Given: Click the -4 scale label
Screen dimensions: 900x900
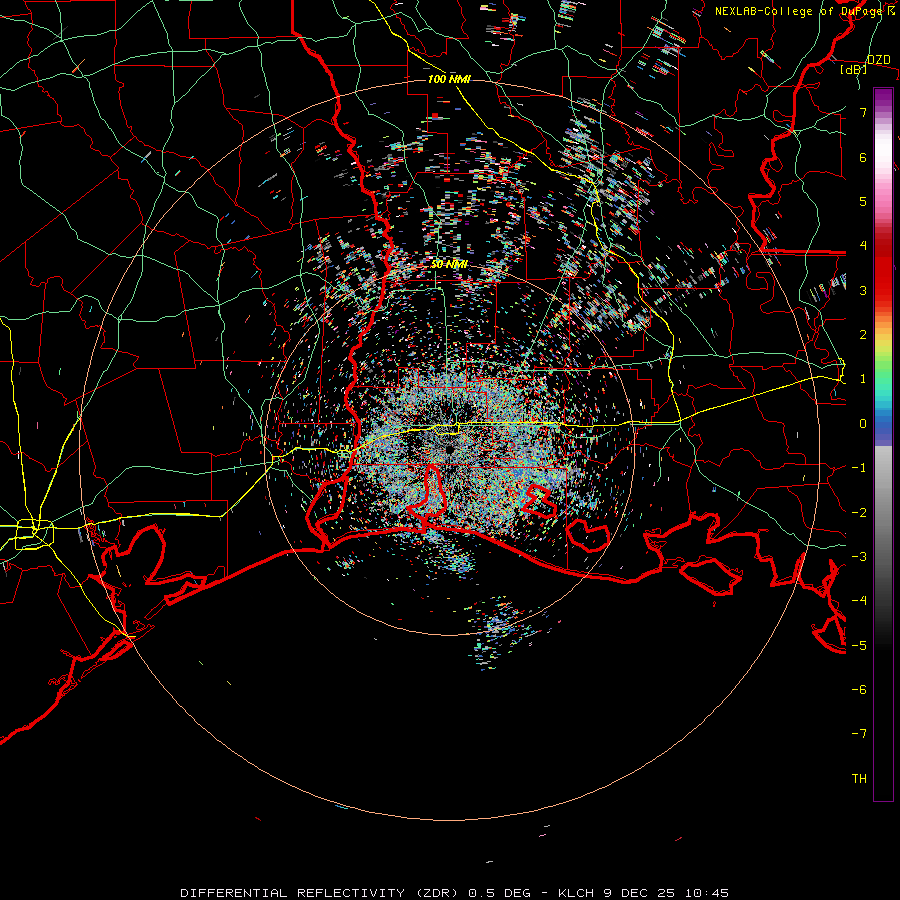Looking at the screenshot, I should pyautogui.click(x=859, y=601).
